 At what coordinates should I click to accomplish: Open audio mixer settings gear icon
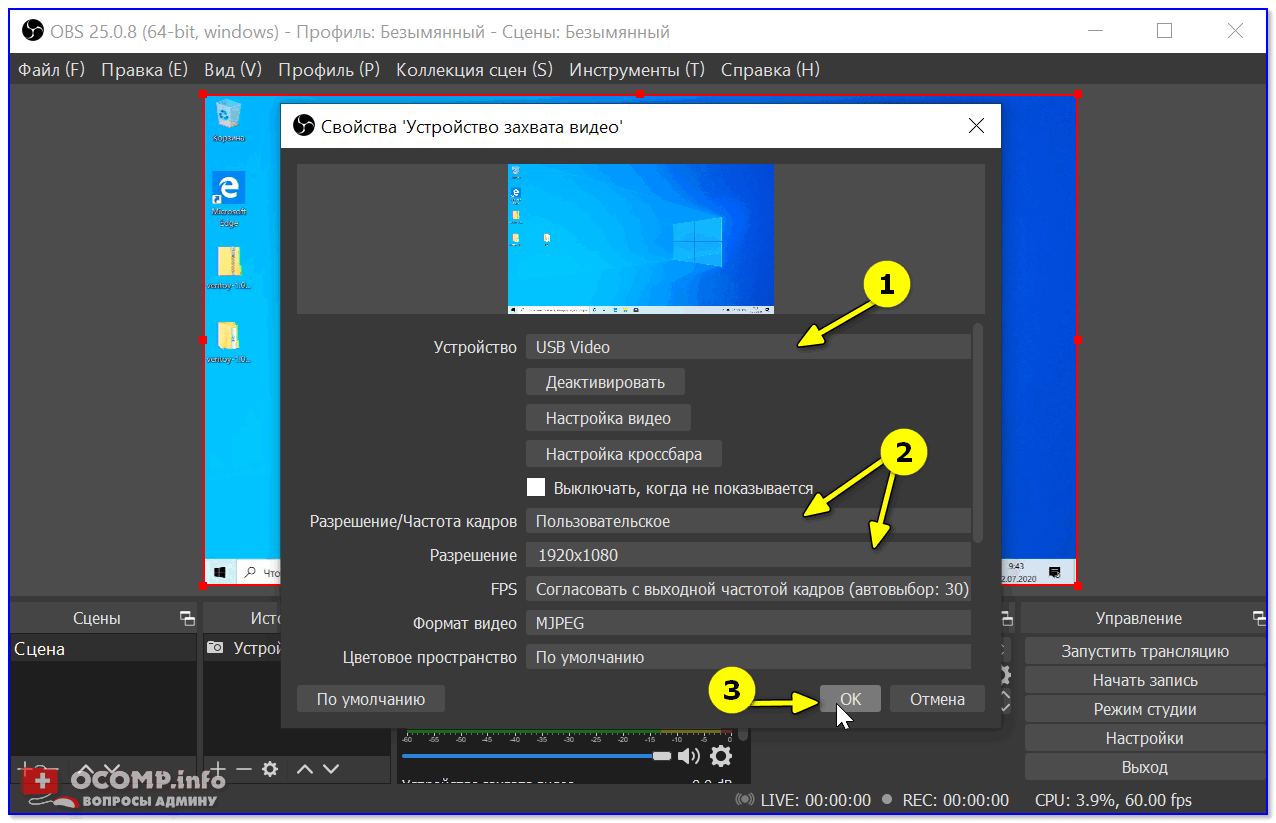click(720, 756)
